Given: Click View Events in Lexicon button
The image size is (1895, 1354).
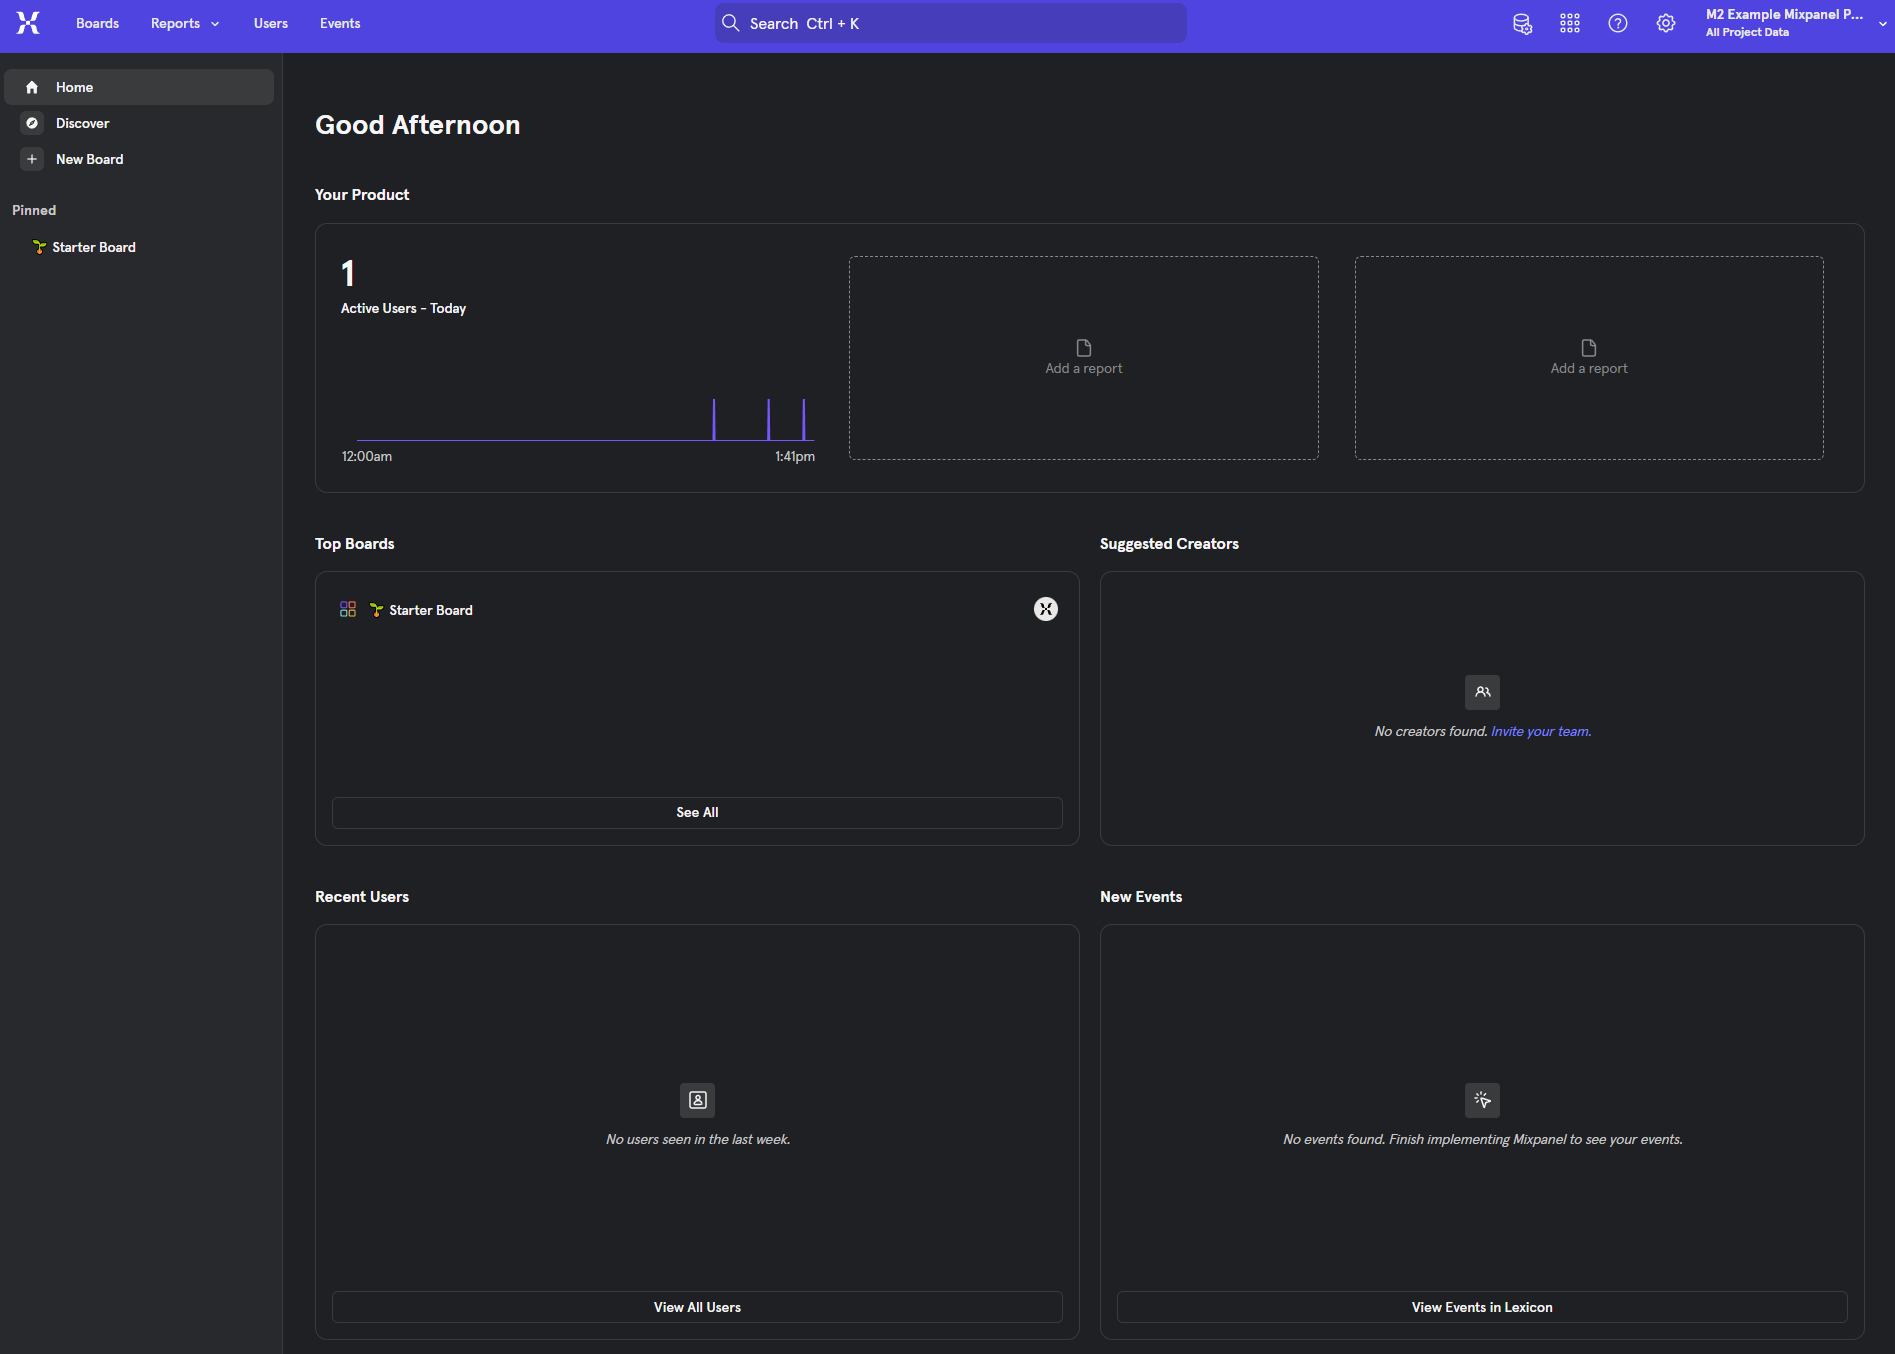Looking at the screenshot, I should 1481,1307.
